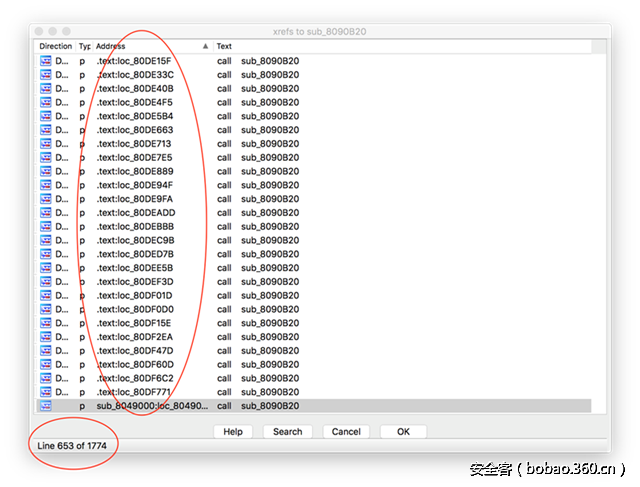The height and width of the screenshot is (487, 640).
Task: Click xref icon for loc_80DF15E row
Action: pos(46,323)
